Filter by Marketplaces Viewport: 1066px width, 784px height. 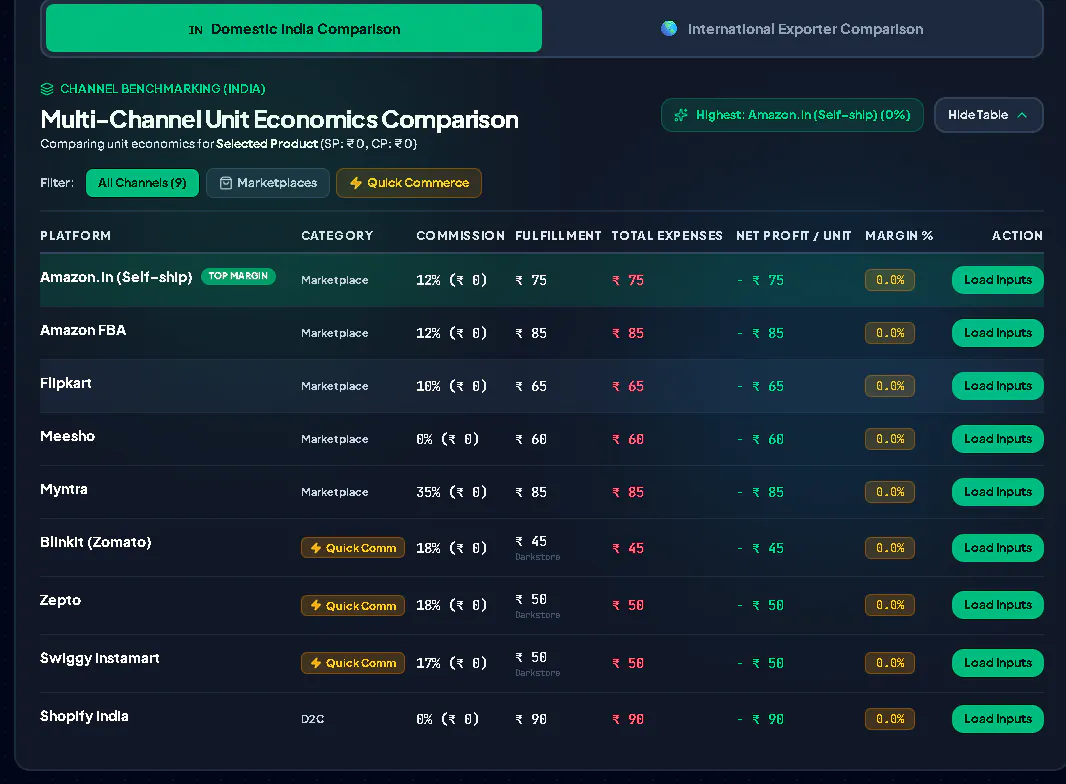click(x=268, y=183)
